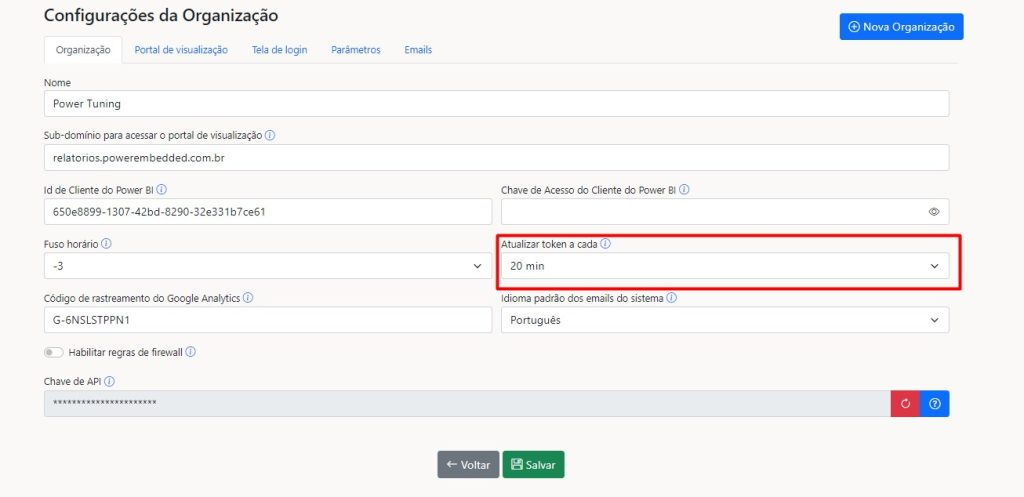This screenshot has width=1024, height=497.
Task: Open the Parâmetros tab
Action: pyautogui.click(x=355, y=50)
